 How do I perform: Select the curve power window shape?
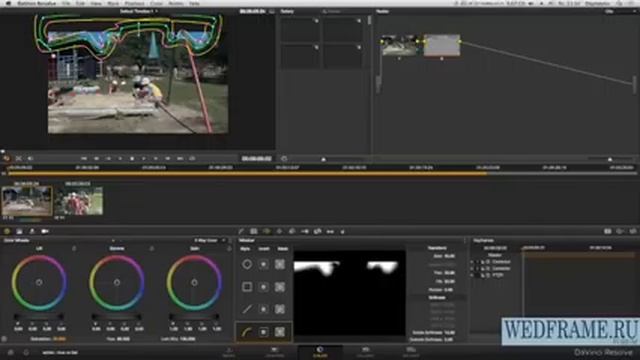point(247,332)
